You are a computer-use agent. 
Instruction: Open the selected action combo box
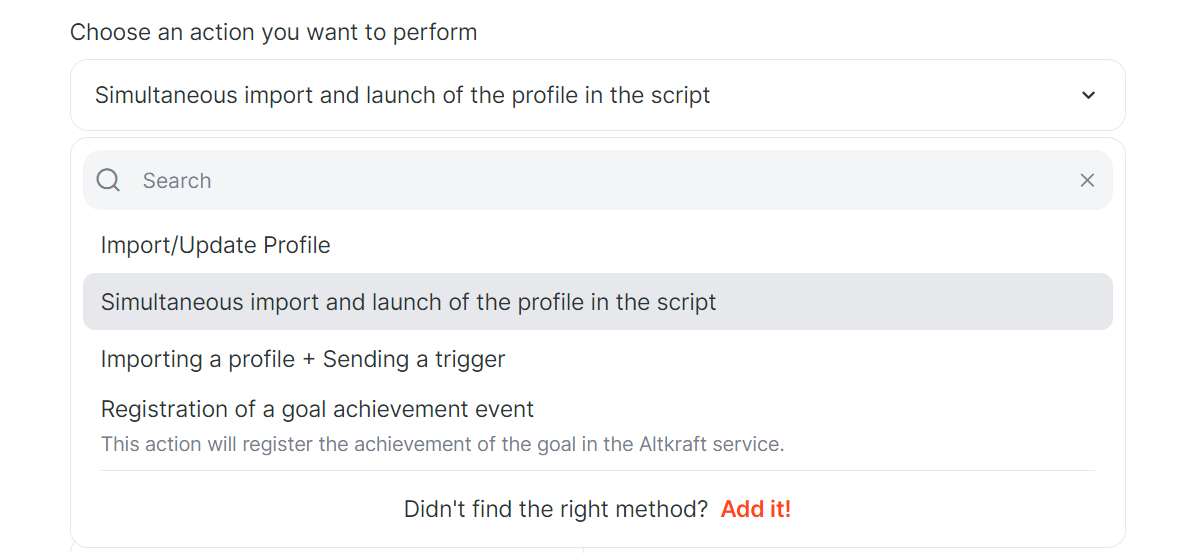click(x=597, y=95)
